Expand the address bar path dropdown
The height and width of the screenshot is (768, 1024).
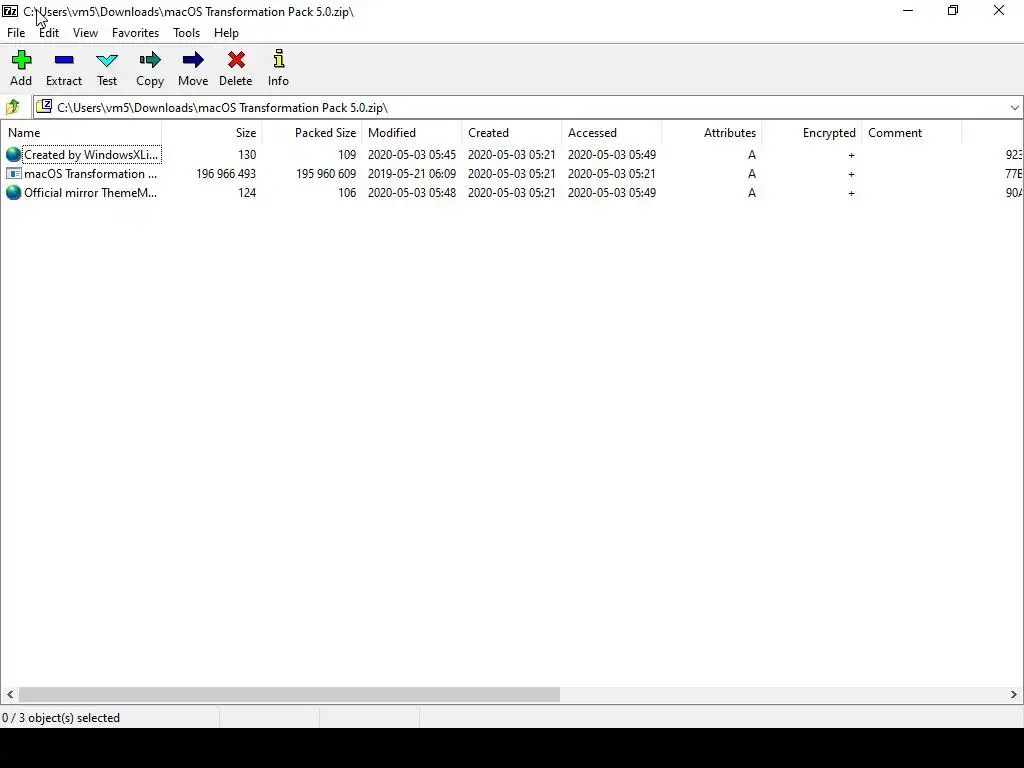(1014, 108)
